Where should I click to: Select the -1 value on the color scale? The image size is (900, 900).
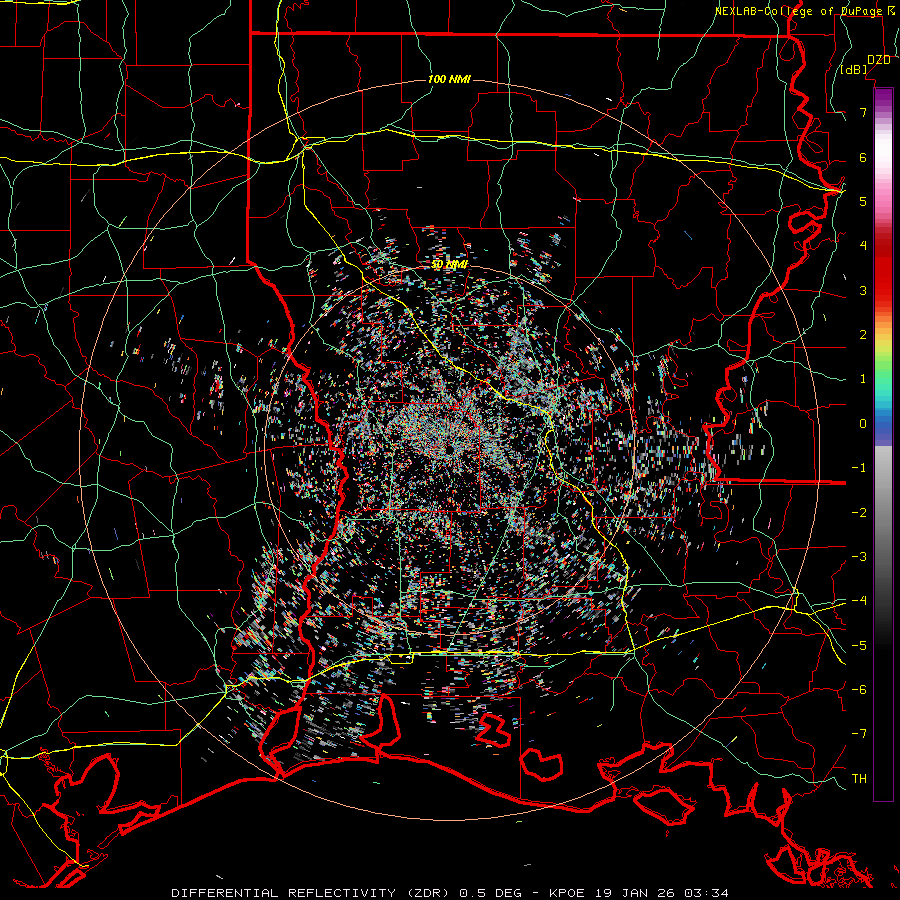point(859,468)
